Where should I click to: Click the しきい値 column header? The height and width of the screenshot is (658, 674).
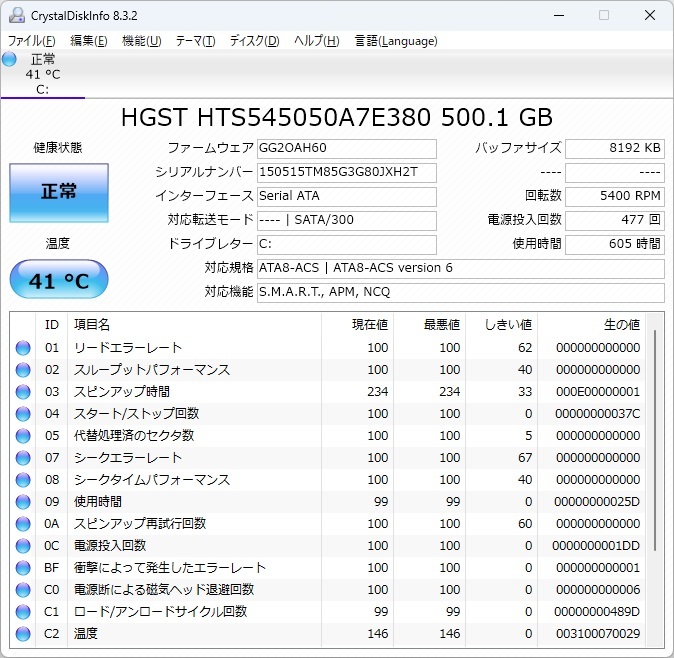click(502, 325)
